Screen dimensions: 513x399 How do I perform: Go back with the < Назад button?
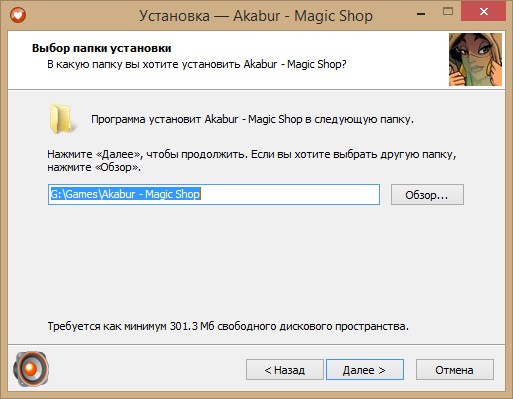point(285,370)
